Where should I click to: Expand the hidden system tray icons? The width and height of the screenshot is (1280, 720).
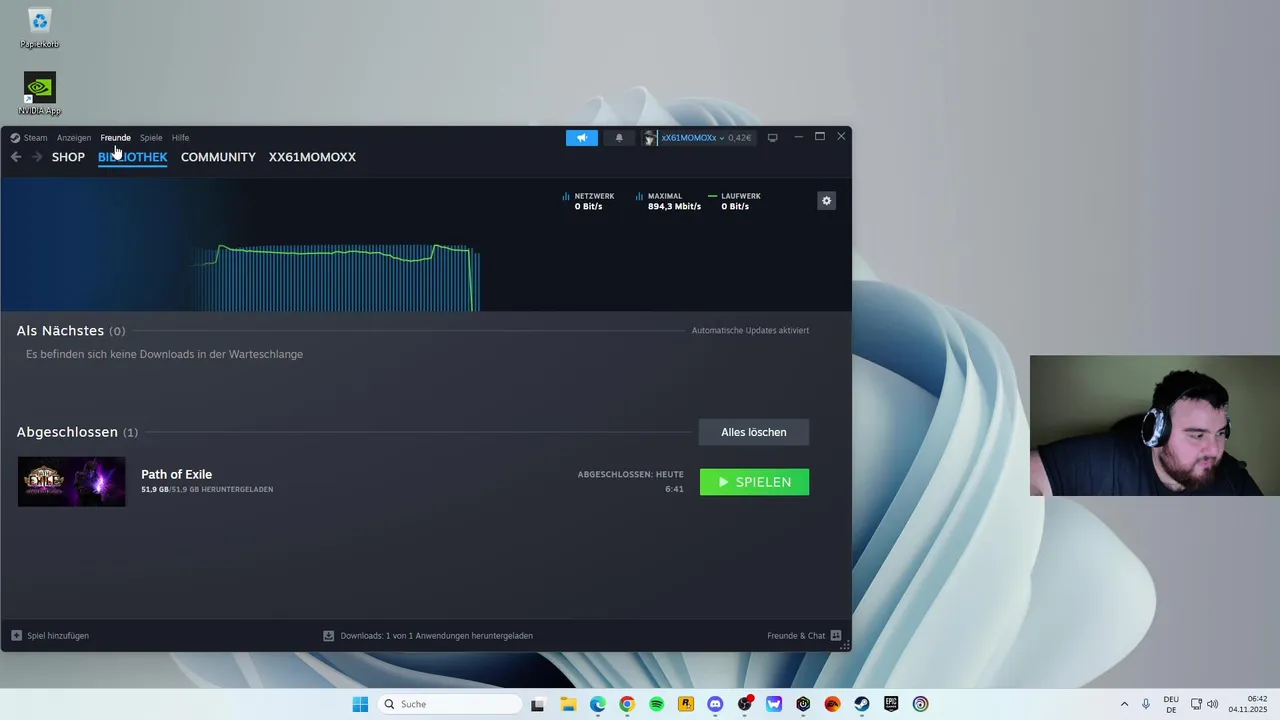(1124, 704)
